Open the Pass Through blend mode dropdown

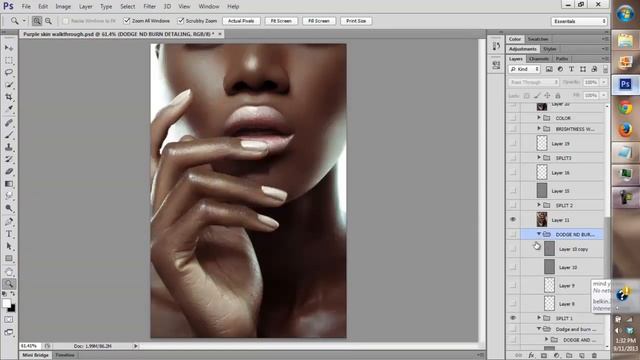pos(533,82)
